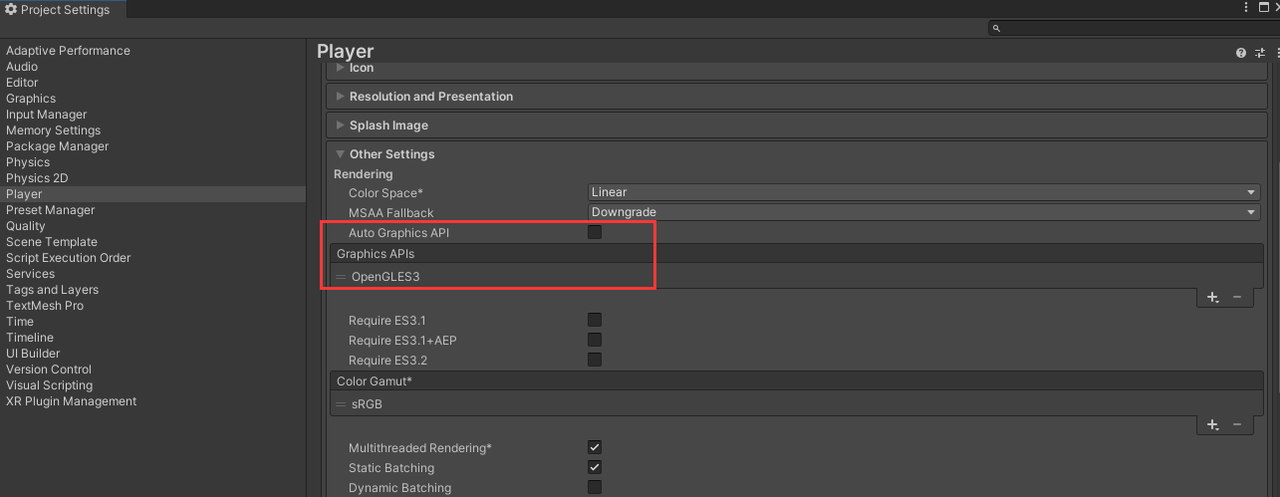Enable the Auto Graphics API checkbox
The image size is (1280, 497).
tap(595, 233)
